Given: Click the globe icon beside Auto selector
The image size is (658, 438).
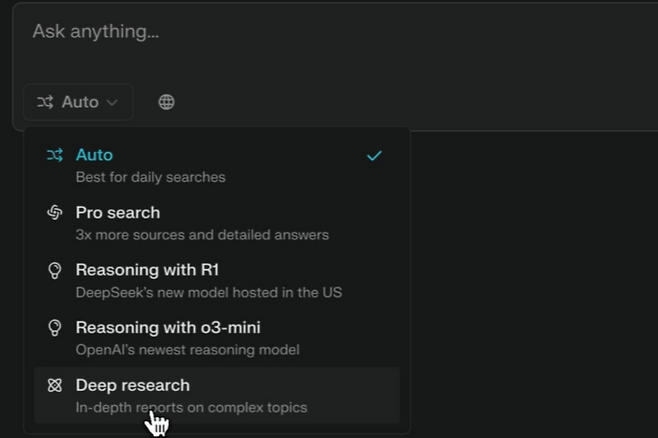Looking at the screenshot, I should click(x=167, y=102).
